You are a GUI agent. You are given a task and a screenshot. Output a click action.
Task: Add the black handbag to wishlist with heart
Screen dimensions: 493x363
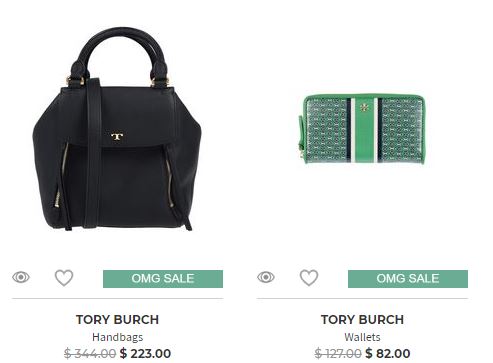64,278
